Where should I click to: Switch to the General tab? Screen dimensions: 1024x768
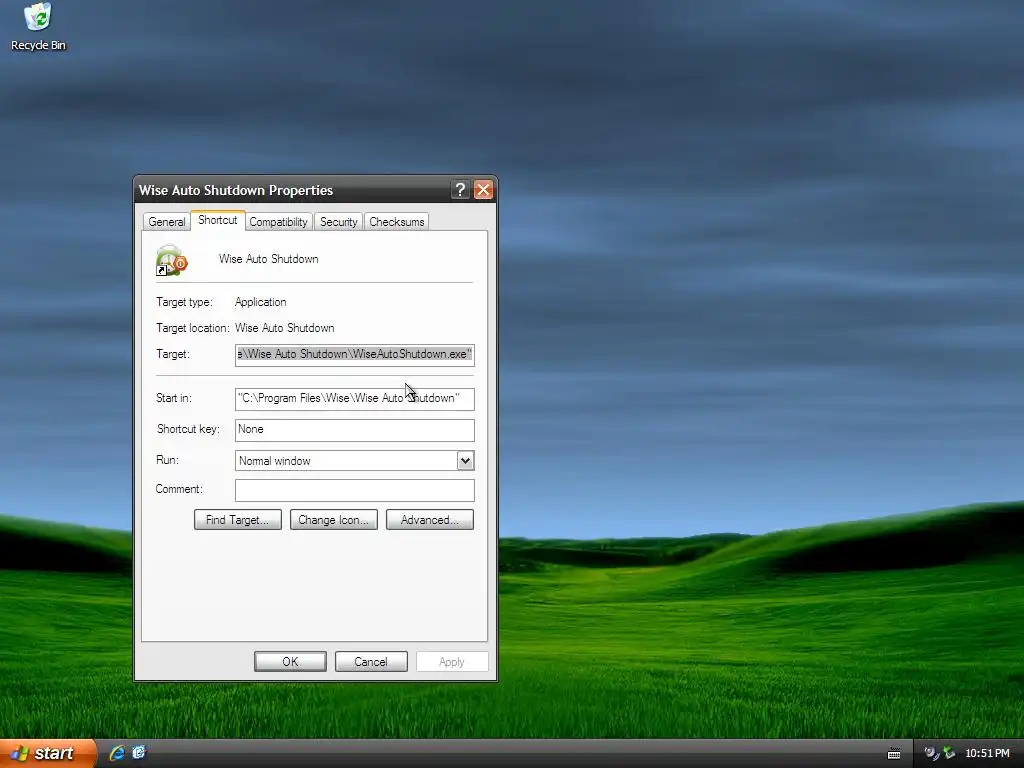coord(167,222)
